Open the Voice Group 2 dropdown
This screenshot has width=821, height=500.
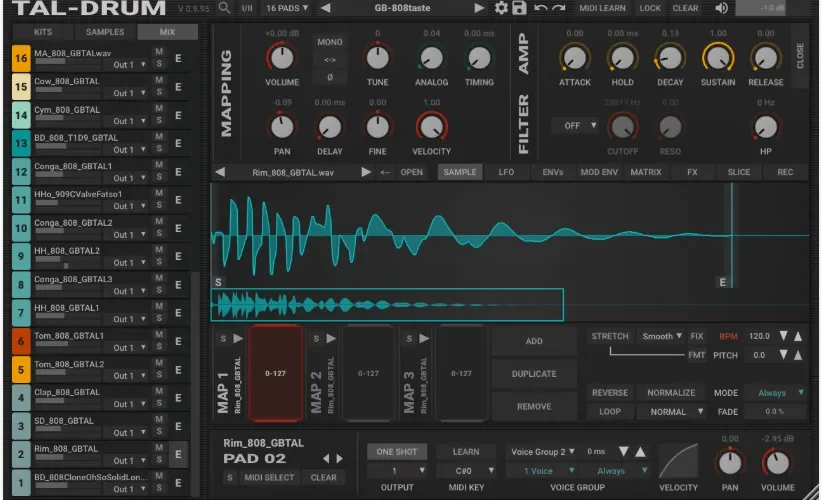tap(542, 451)
